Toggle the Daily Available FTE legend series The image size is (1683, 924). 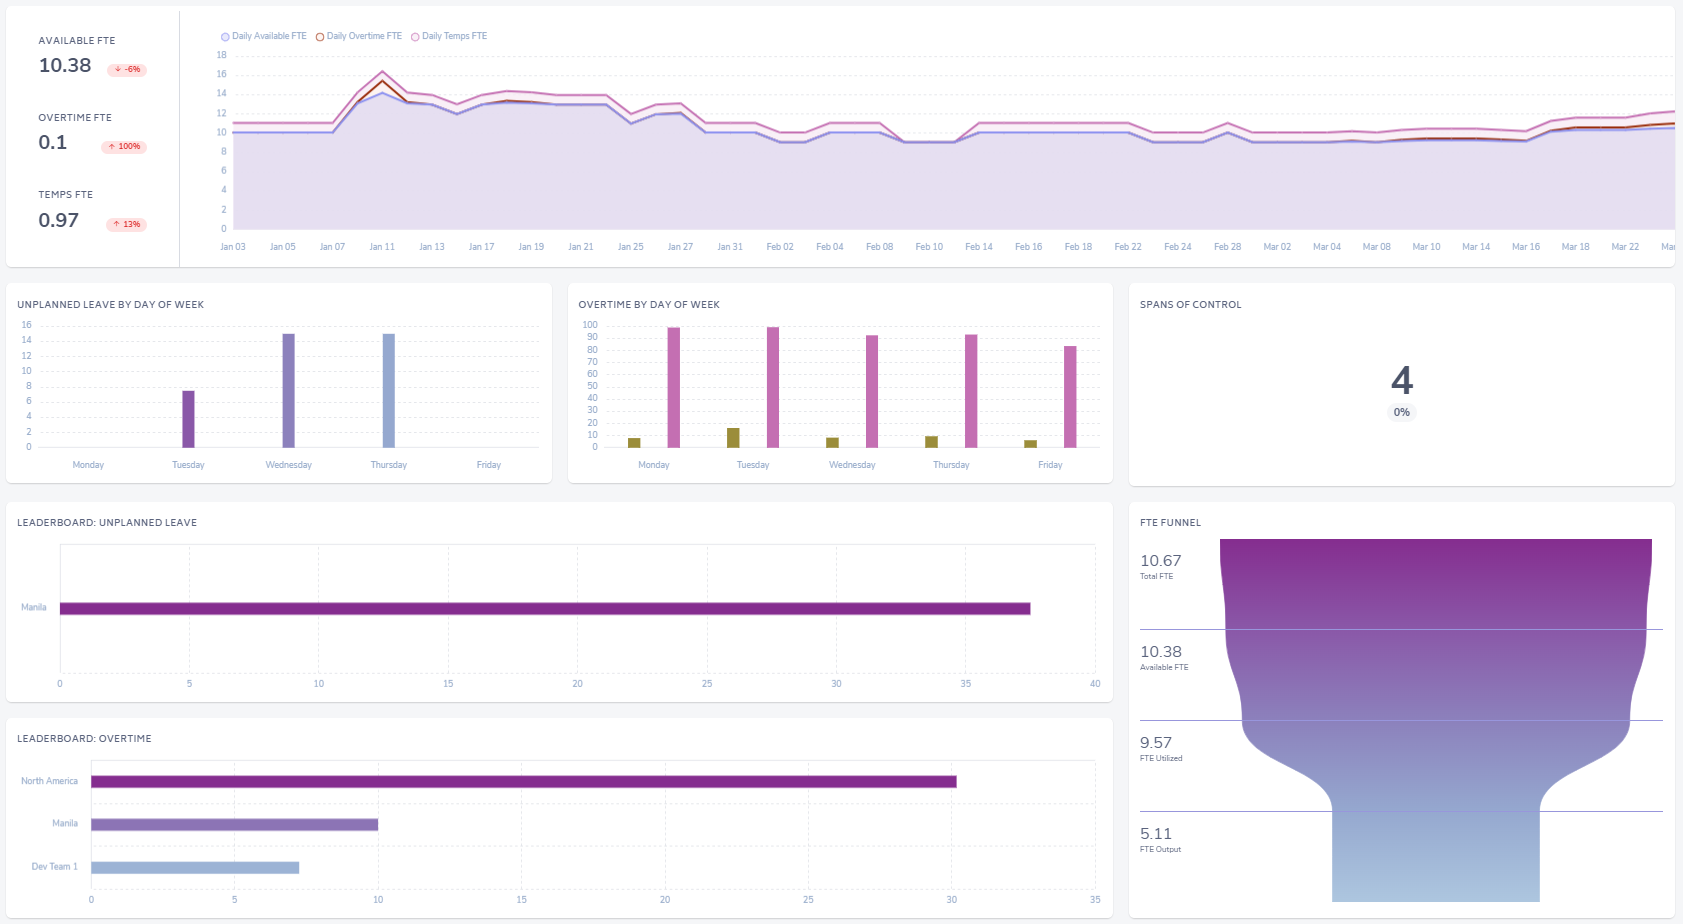coord(264,36)
